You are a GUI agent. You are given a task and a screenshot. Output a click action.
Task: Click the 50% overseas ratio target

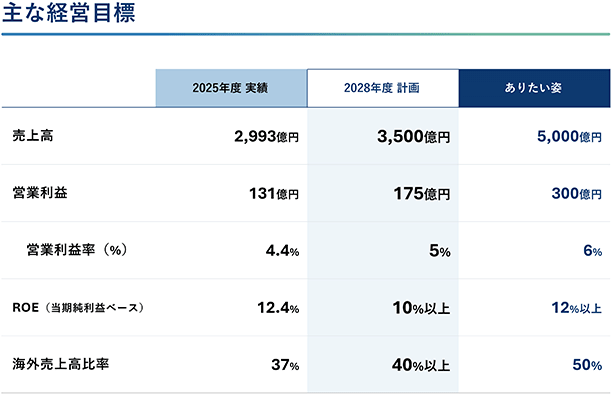pyautogui.click(x=587, y=365)
